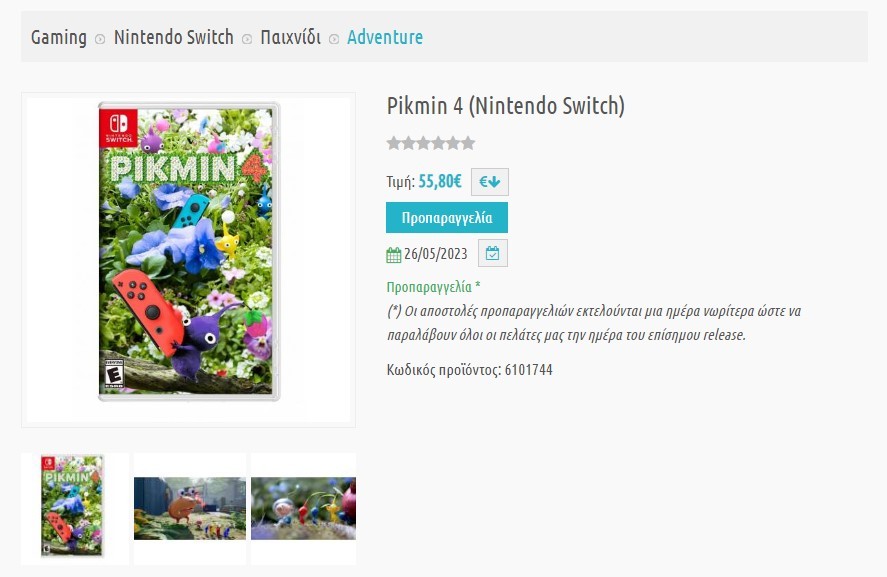Open the Παιχνίδι breadcrumb link
This screenshot has height=577, width=887.
290,37
